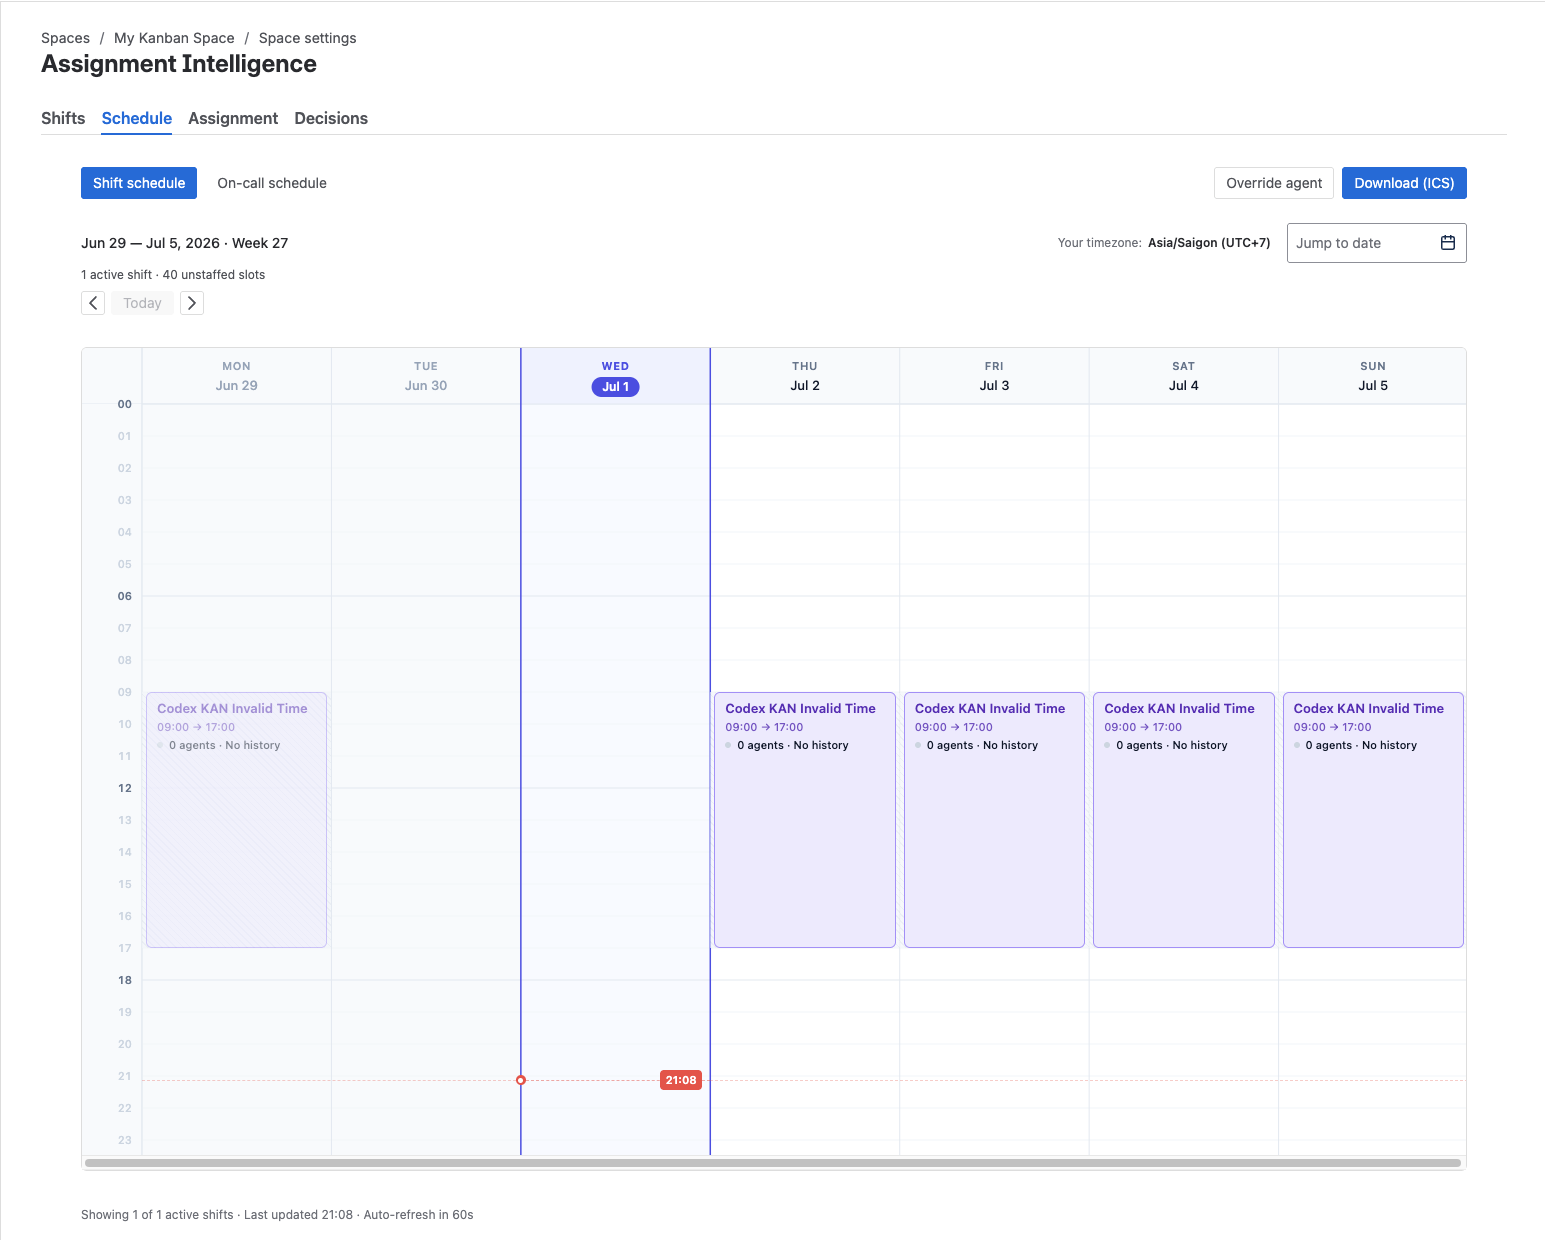Viewport: 1545px width, 1240px height.
Task: Open the Decisions tab
Action: point(331,118)
